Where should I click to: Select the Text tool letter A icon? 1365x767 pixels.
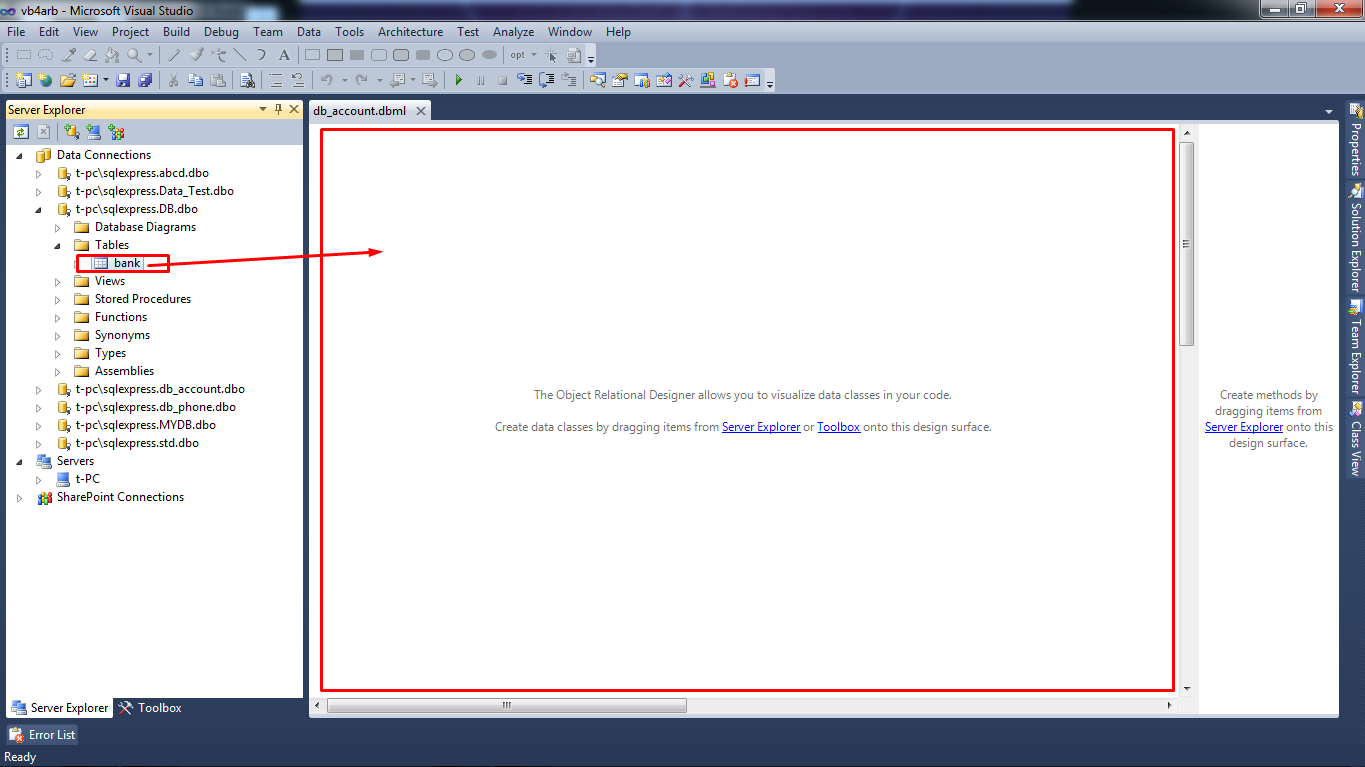(284, 55)
